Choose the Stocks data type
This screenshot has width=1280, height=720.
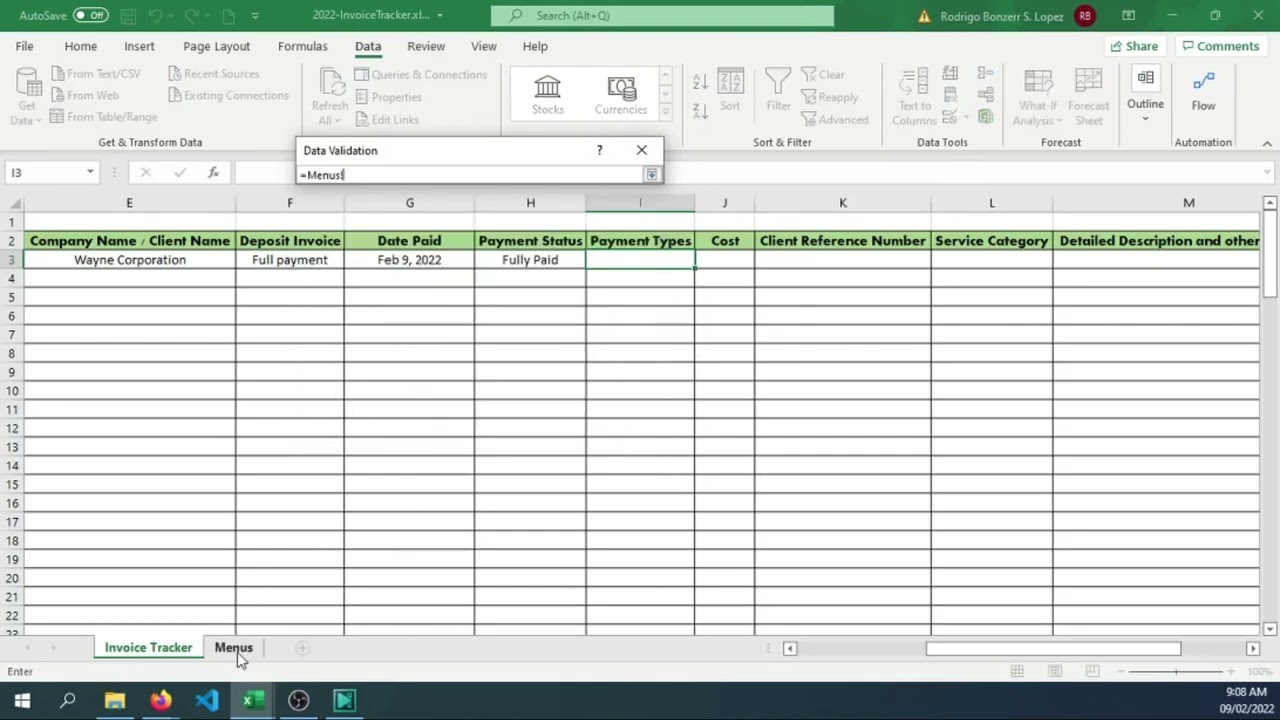(547, 95)
